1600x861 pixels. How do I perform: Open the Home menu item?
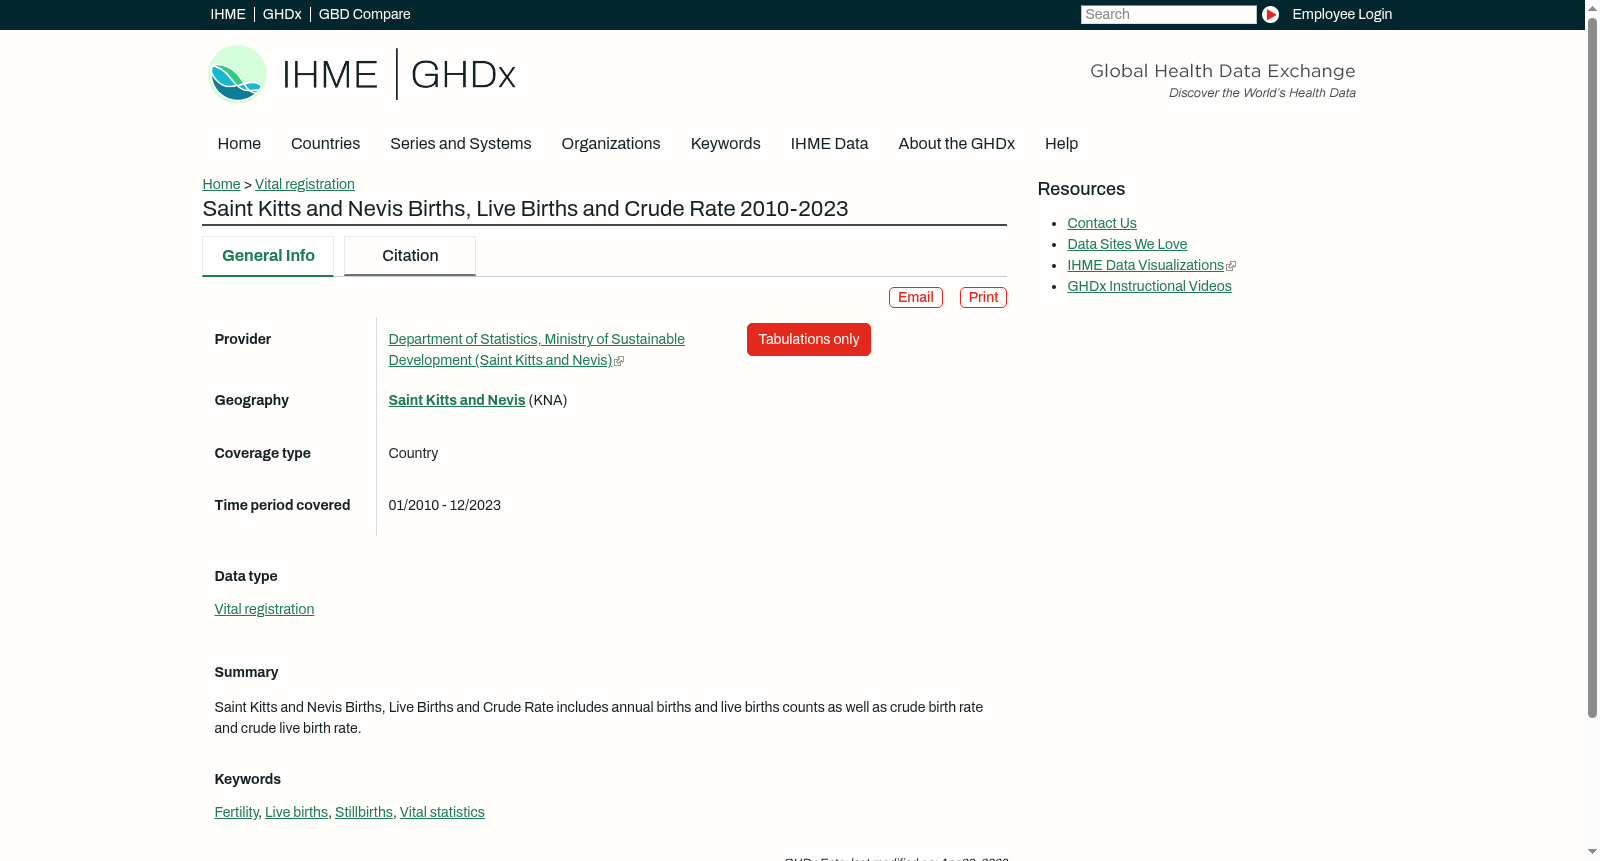(239, 144)
